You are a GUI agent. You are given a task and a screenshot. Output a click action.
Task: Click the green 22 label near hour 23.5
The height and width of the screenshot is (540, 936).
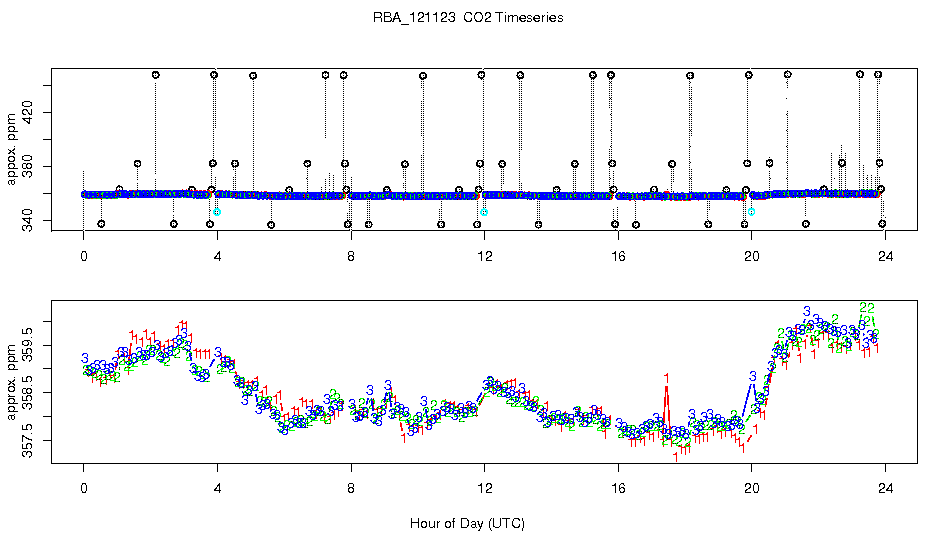click(x=867, y=308)
